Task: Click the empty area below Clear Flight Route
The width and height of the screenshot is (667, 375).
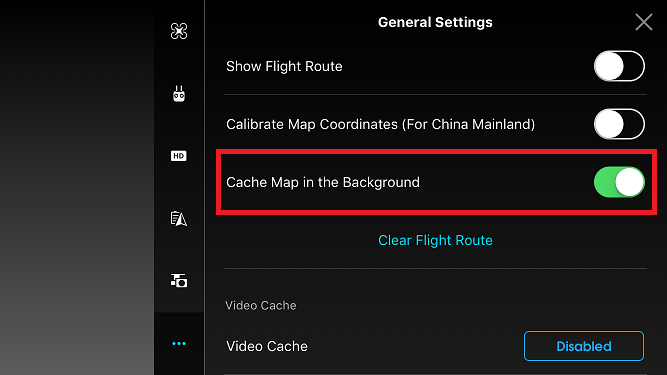Action: (435, 259)
